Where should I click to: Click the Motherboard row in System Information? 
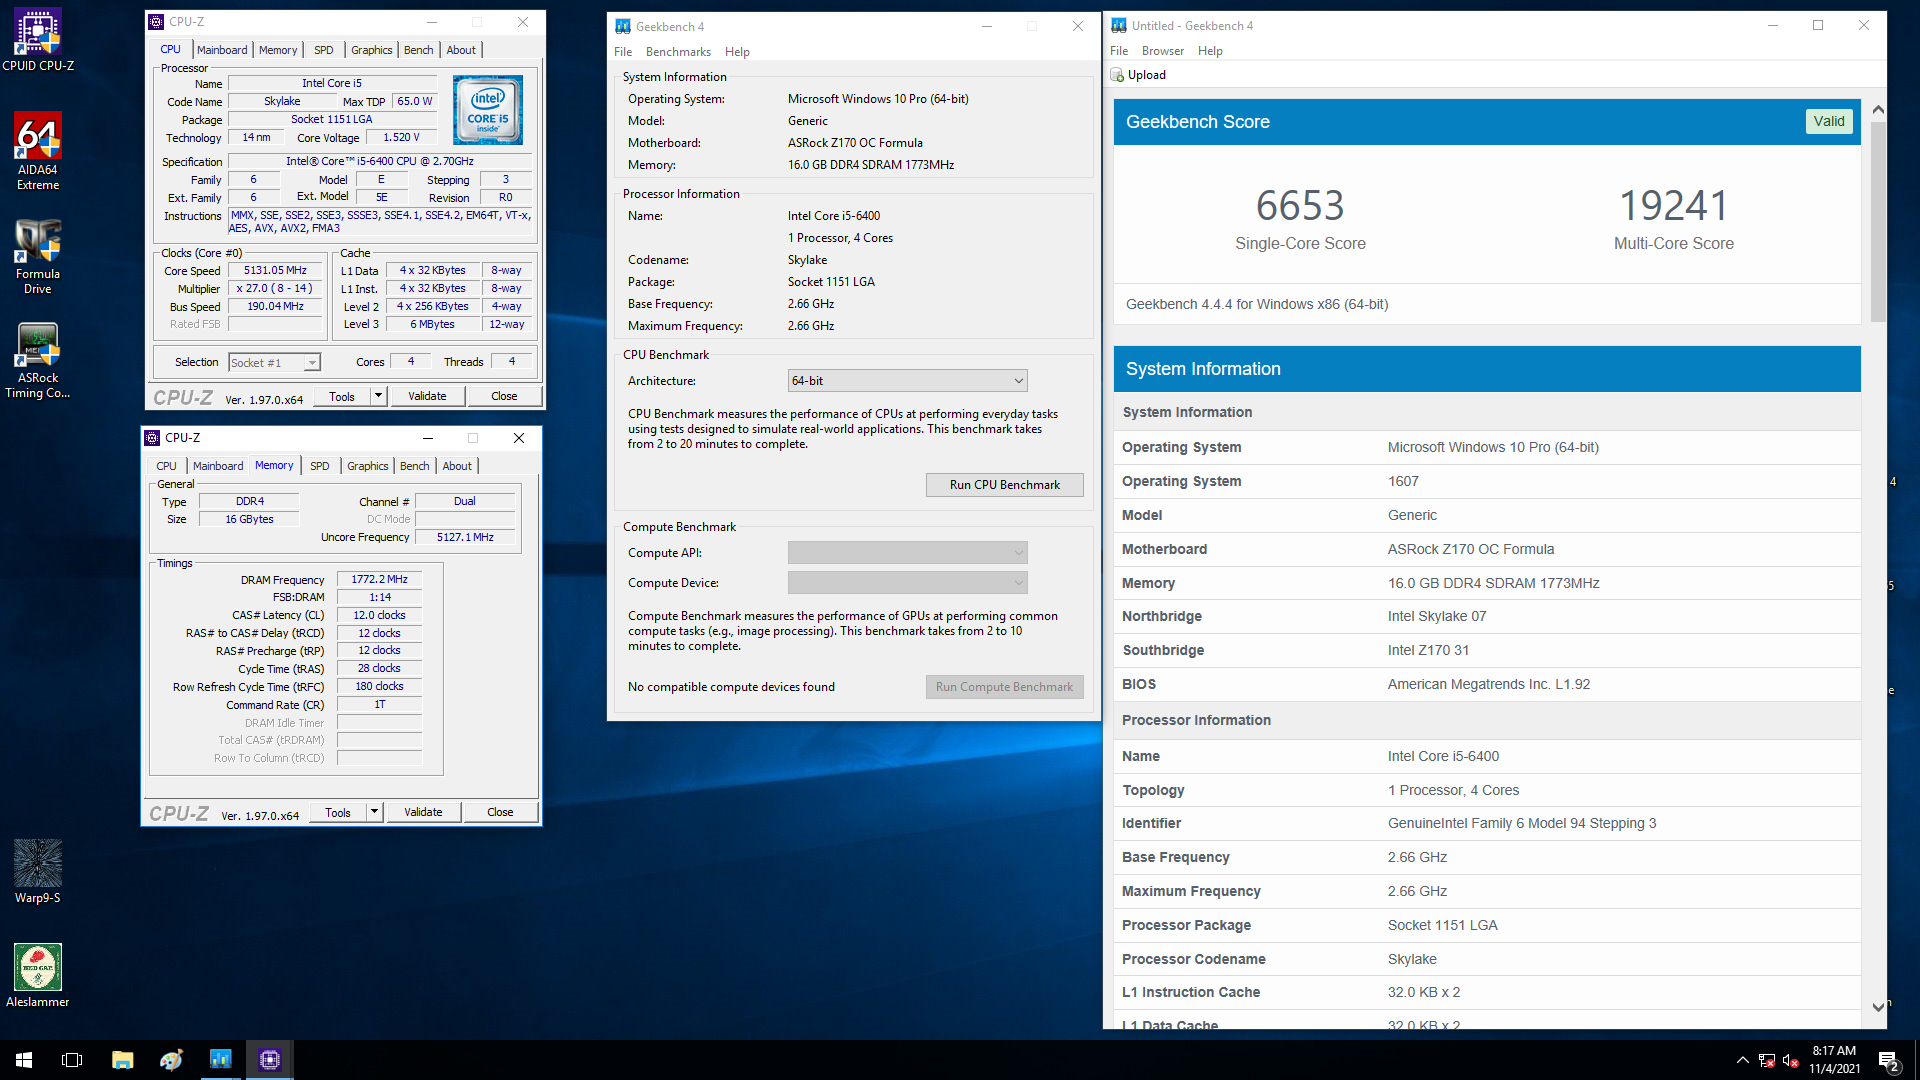(x=1487, y=549)
